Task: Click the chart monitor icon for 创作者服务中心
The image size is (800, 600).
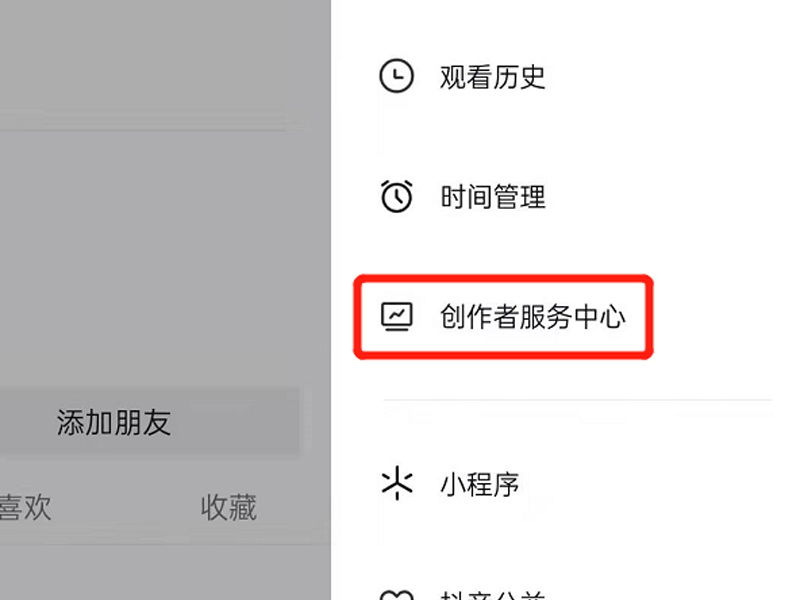Action: click(396, 317)
